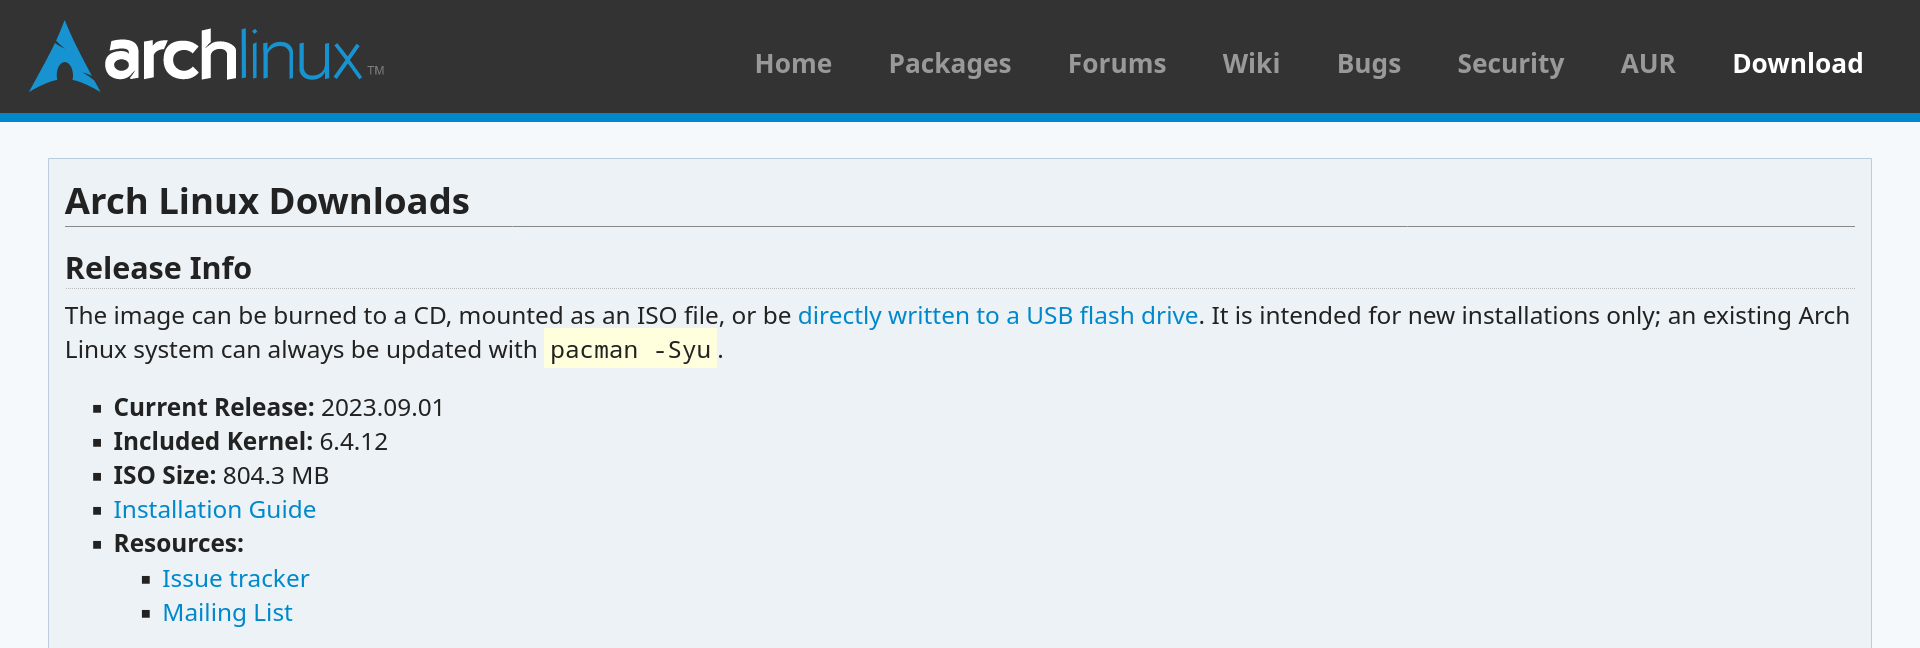Click the 'Release Info' heading
Screen dimensions: 1920x648
(x=158, y=268)
